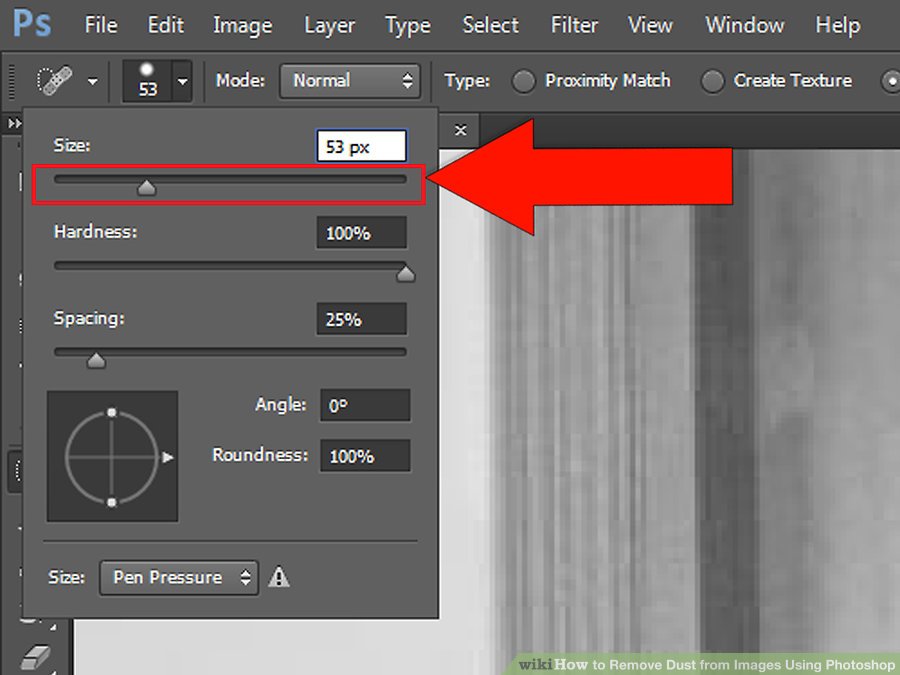Click the pen pressure warning triangle icon
This screenshot has width=900, height=675.
[x=279, y=577]
